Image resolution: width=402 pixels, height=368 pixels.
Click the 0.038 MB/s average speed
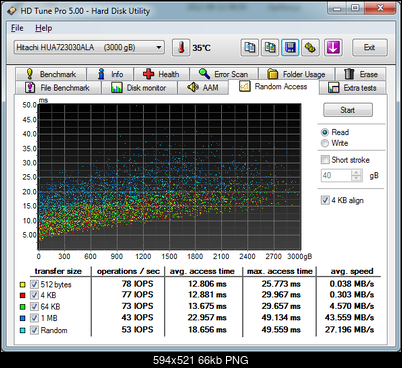[x=352, y=284]
